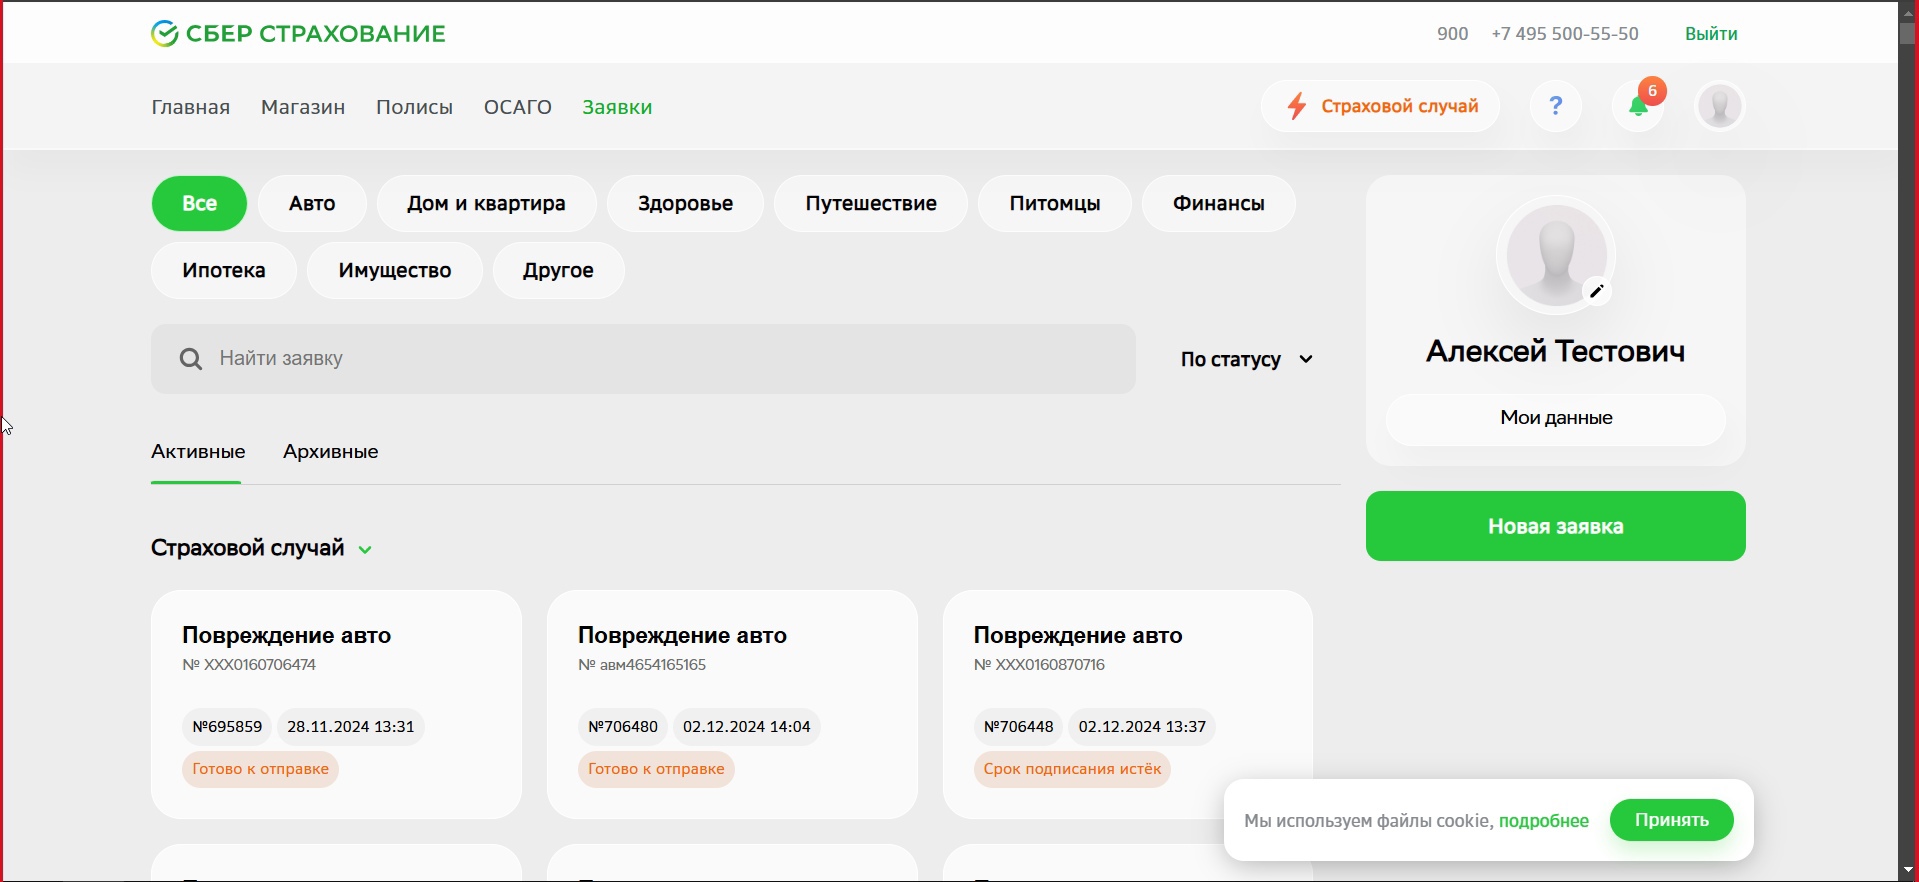The image size is (1919, 882).
Task: Filter by Ипотека category
Action: (224, 271)
